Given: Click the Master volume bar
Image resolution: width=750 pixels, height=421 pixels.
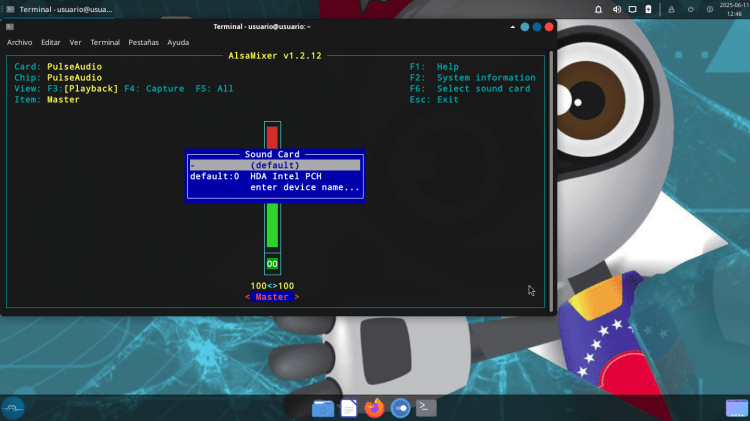Looking at the screenshot, I should click(272, 225).
